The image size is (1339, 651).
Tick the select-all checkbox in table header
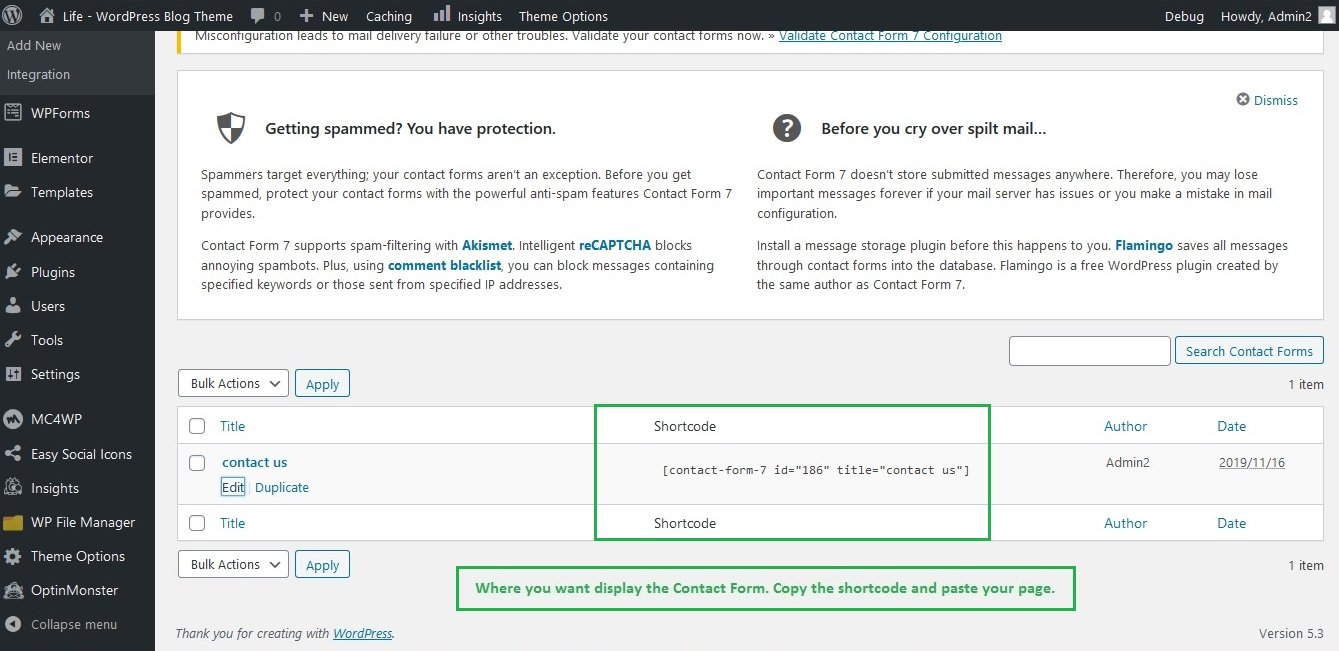197,426
